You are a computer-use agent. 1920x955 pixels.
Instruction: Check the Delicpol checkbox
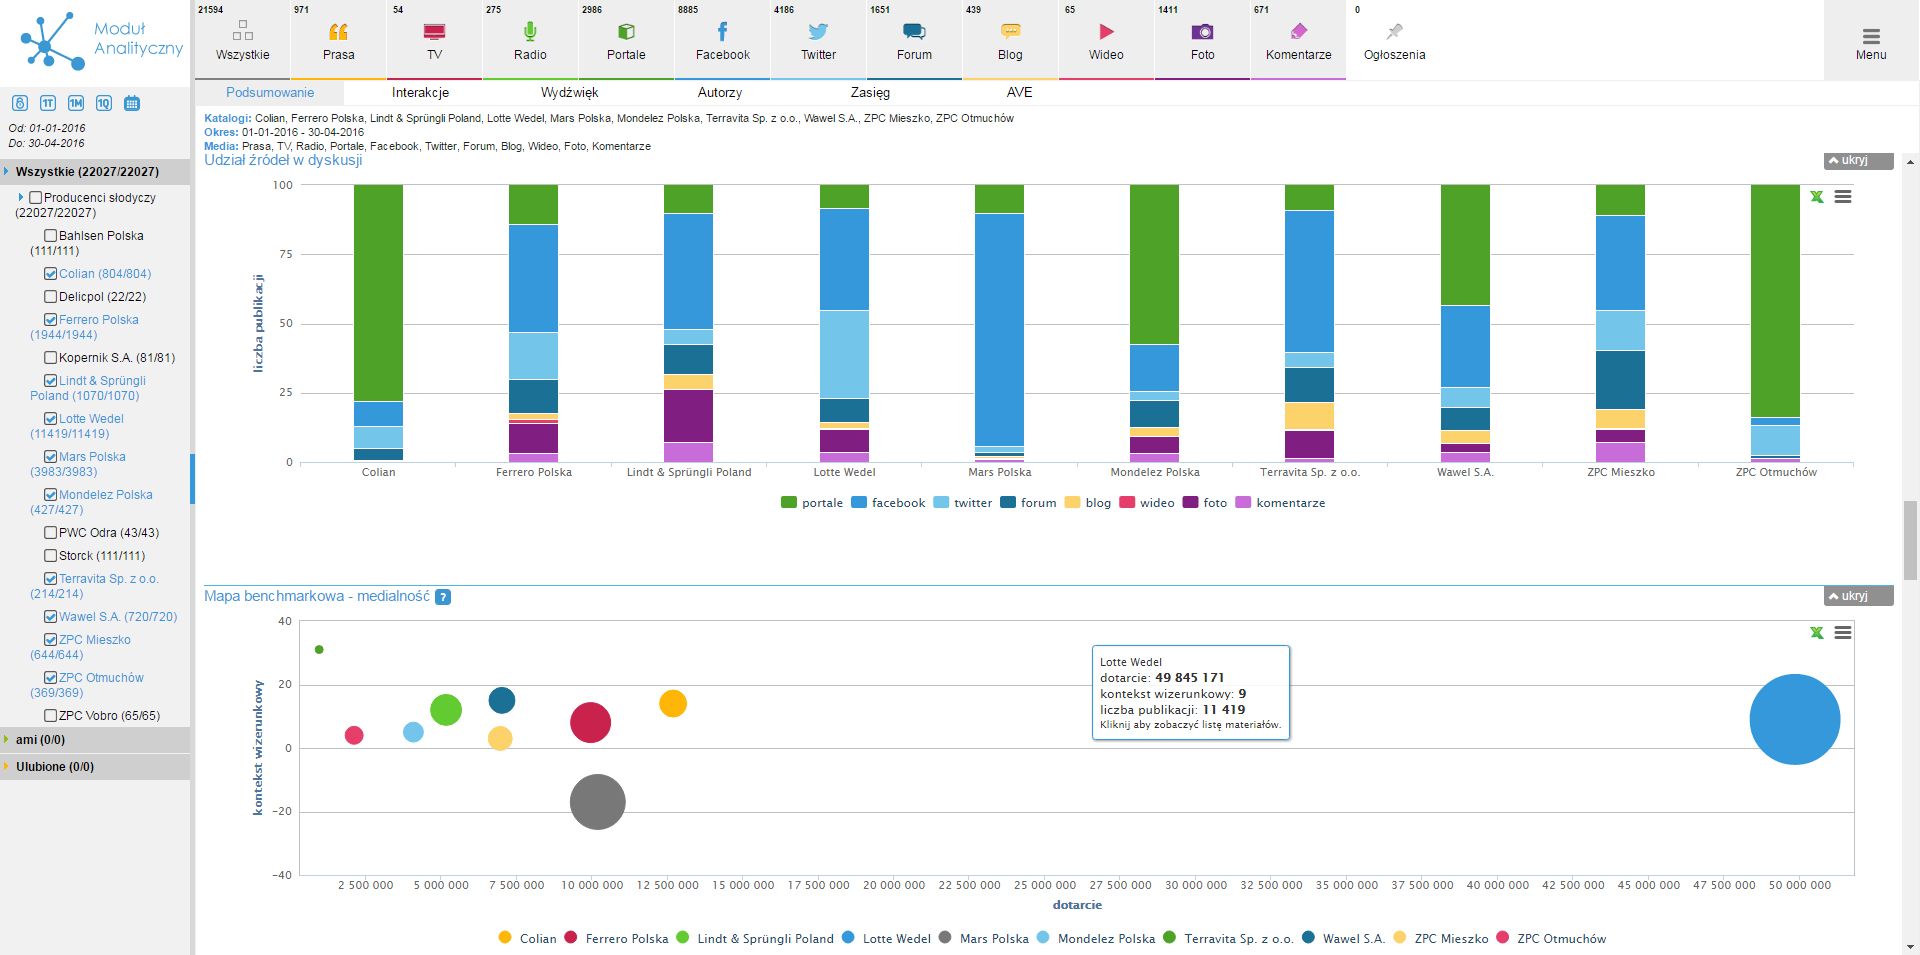pyautogui.click(x=50, y=297)
